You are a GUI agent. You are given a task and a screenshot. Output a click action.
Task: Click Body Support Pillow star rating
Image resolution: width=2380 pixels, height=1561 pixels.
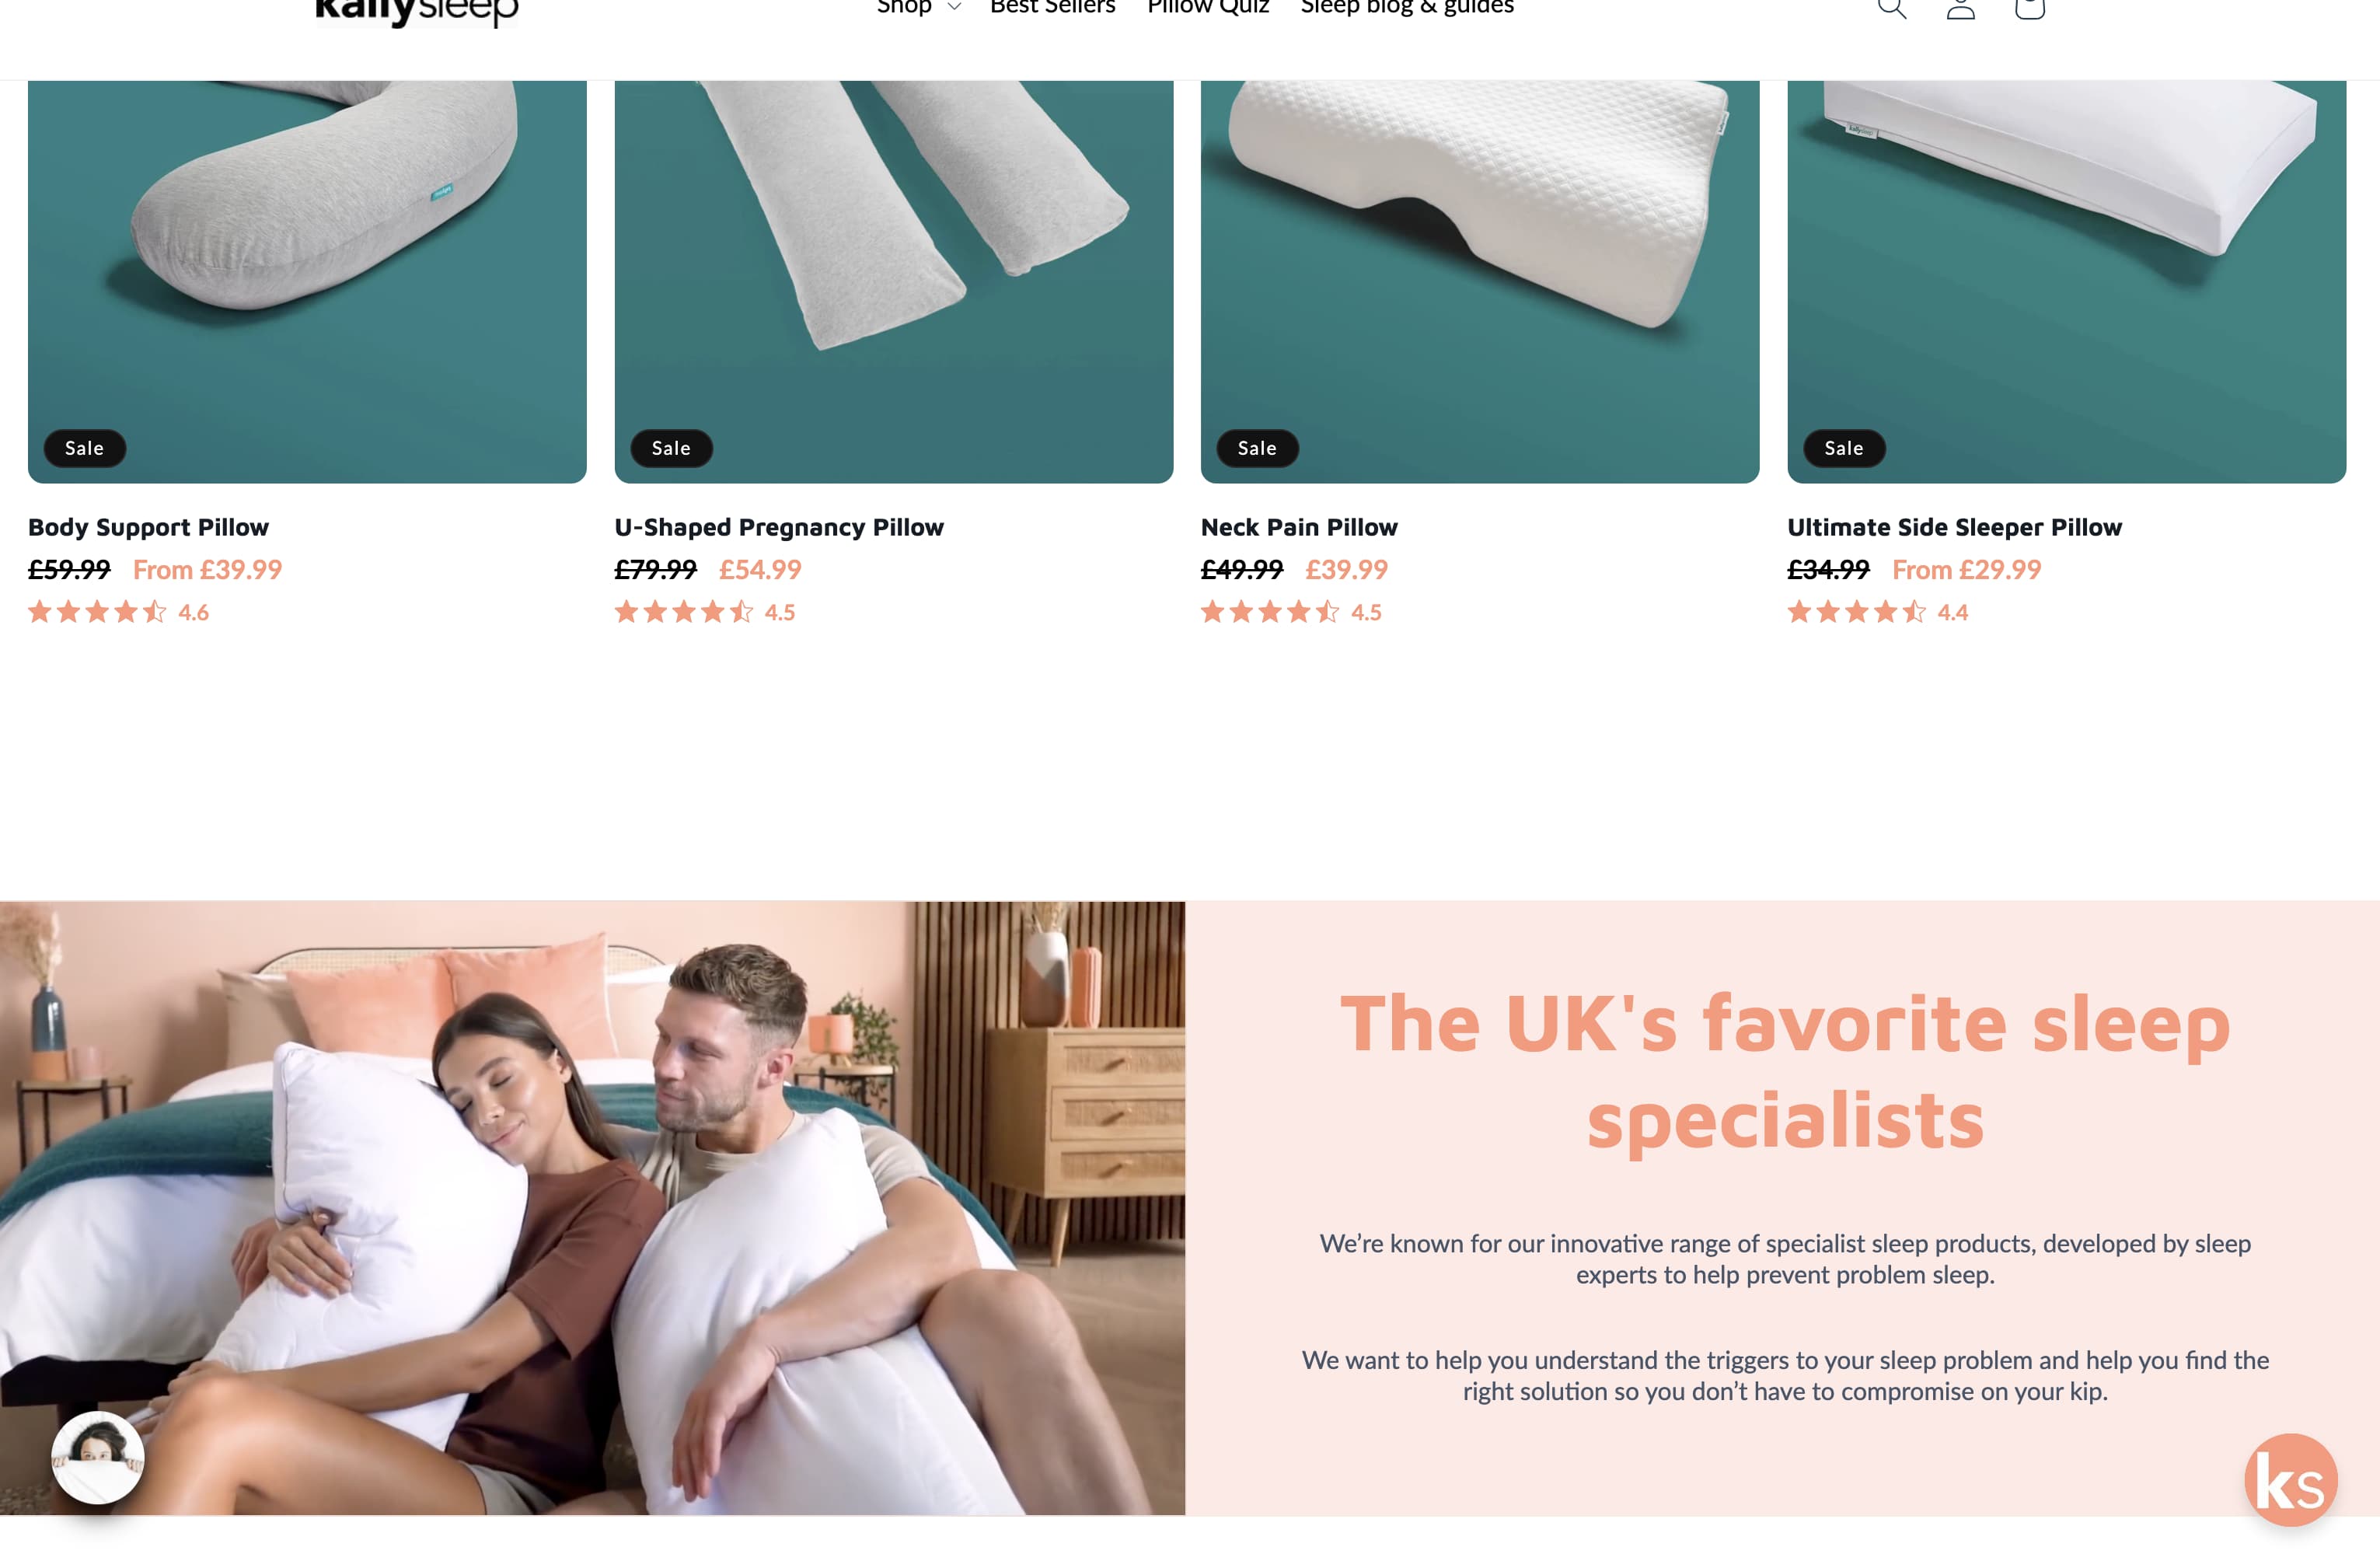pos(119,612)
